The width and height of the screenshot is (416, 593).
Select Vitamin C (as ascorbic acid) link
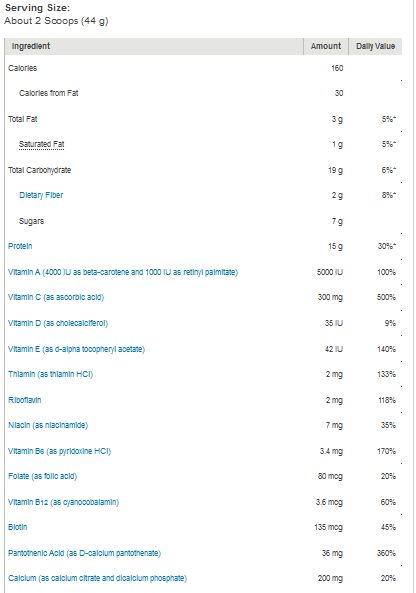(x=56, y=297)
